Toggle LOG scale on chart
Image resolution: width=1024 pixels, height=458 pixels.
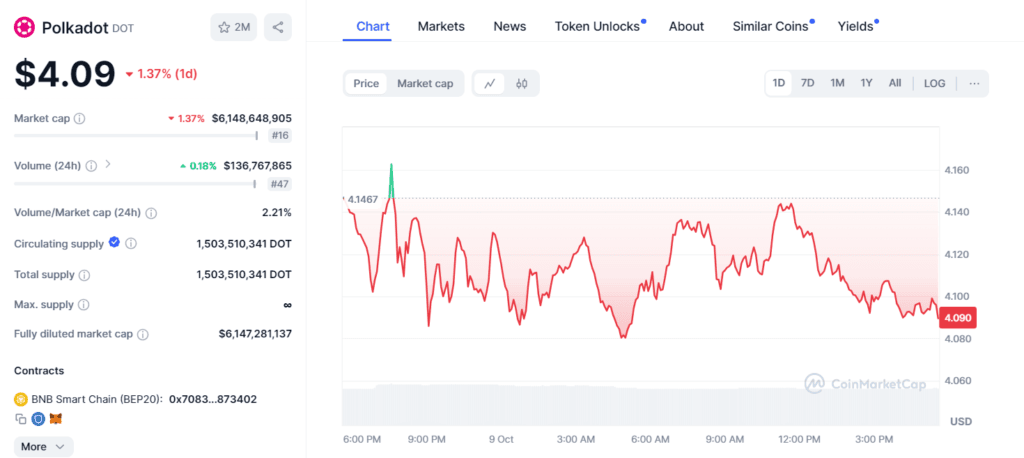[x=935, y=84]
